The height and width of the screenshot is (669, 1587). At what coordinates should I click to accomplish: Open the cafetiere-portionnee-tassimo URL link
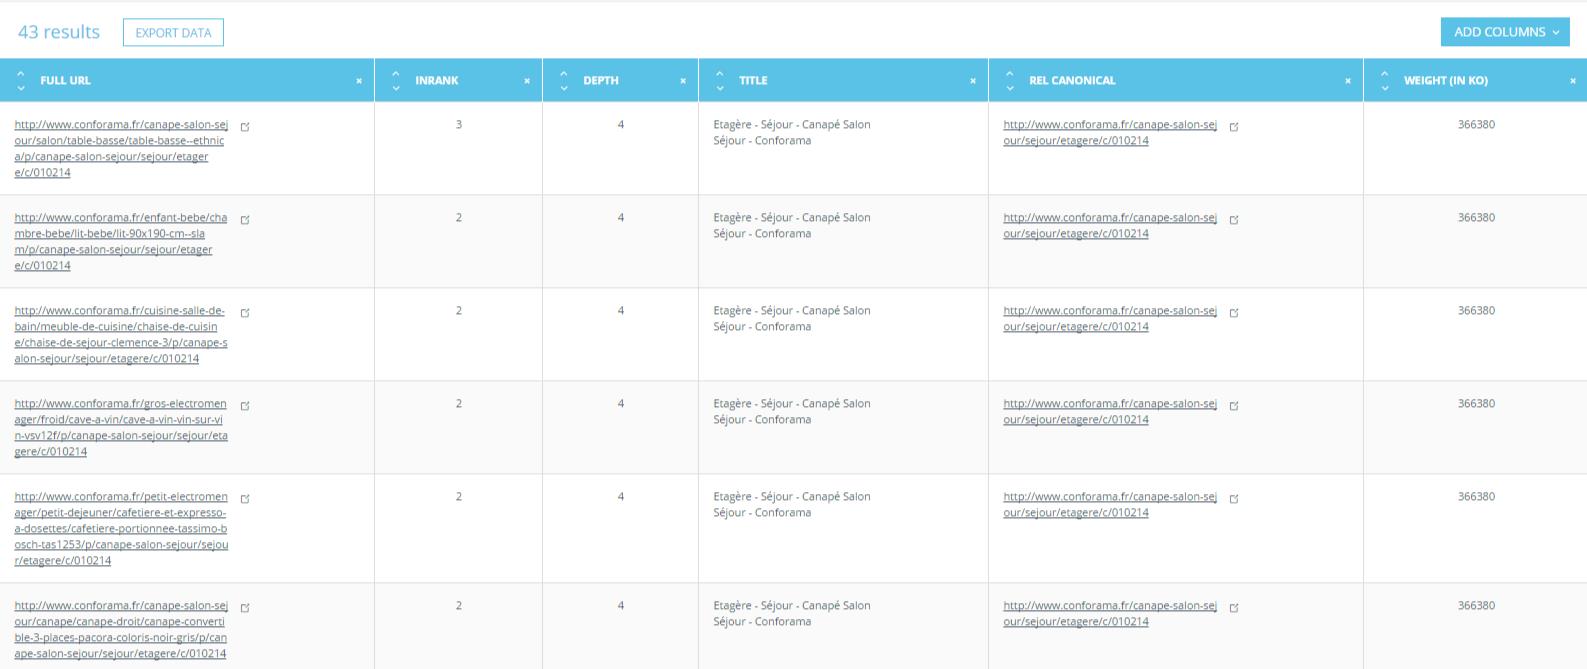[x=121, y=528]
